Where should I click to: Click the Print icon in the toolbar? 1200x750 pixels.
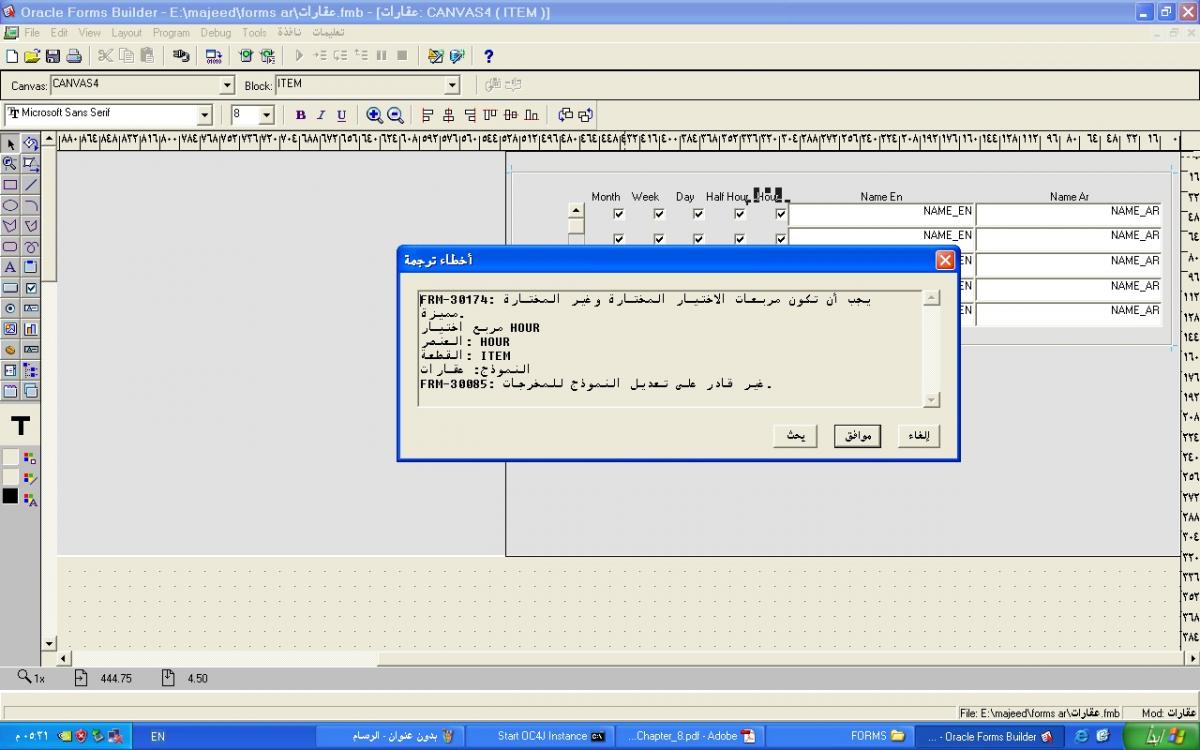tap(73, 56)
